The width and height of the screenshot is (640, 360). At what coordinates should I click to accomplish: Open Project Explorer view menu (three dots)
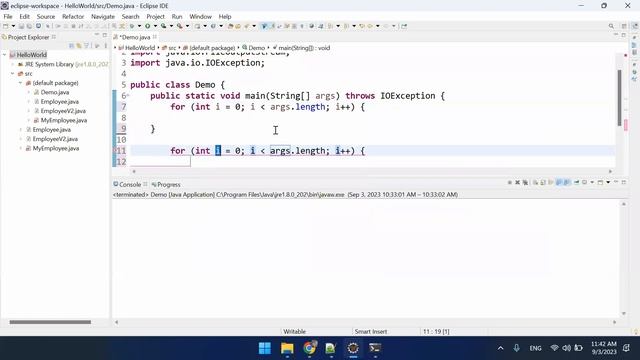coord(106,46)
